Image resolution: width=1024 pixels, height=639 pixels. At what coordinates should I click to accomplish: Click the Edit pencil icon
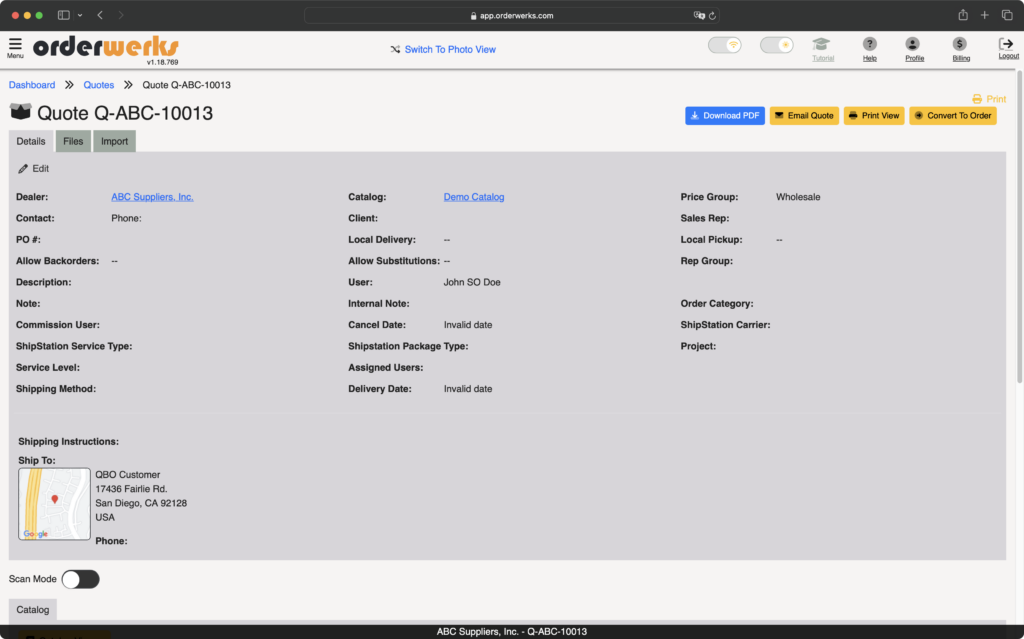click(x=23, y=169)
